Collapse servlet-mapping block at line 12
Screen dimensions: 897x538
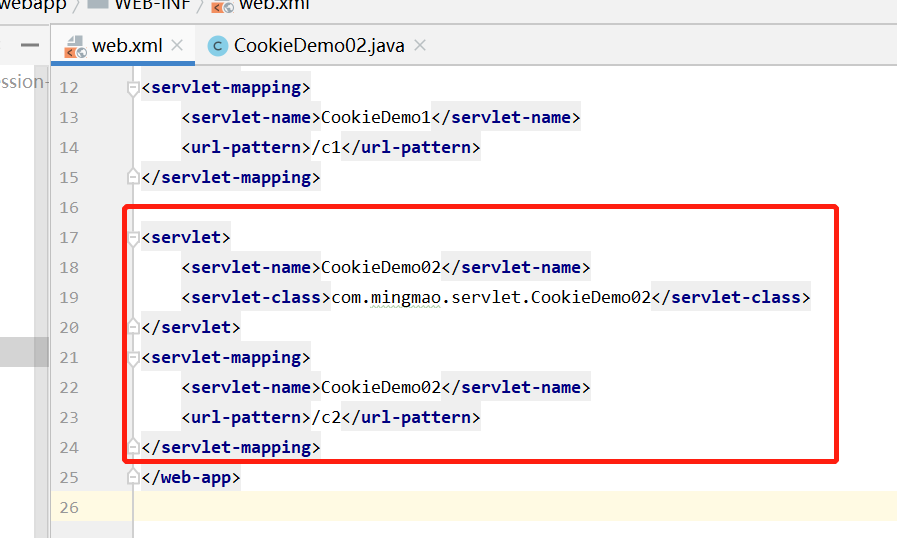pos(133,89)
